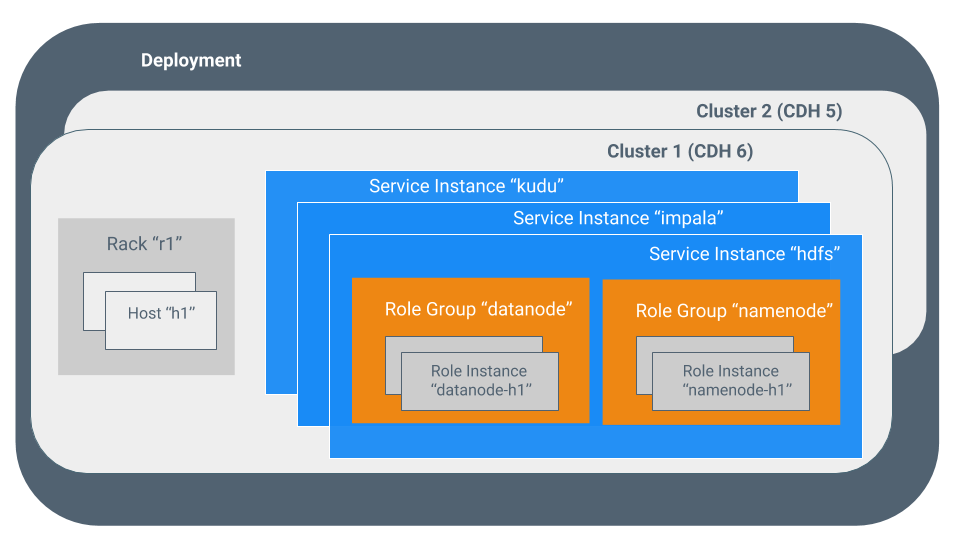Select the Role Group "datanode" label

point(477,309)
